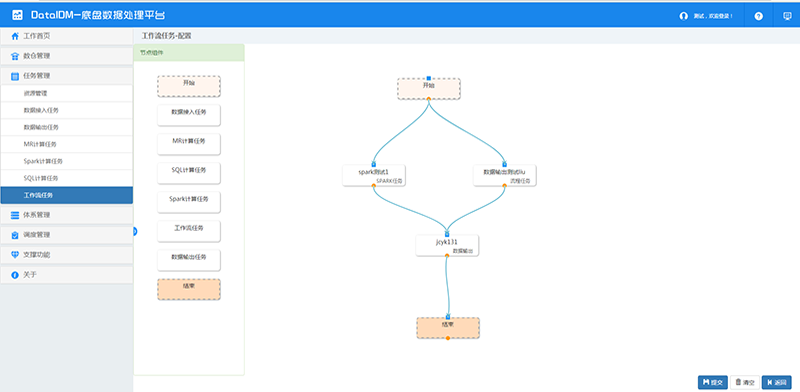
Task: Collapse the sidebar with the blue arrow handle
Action: pyautogui.click(x=135, y=232)
